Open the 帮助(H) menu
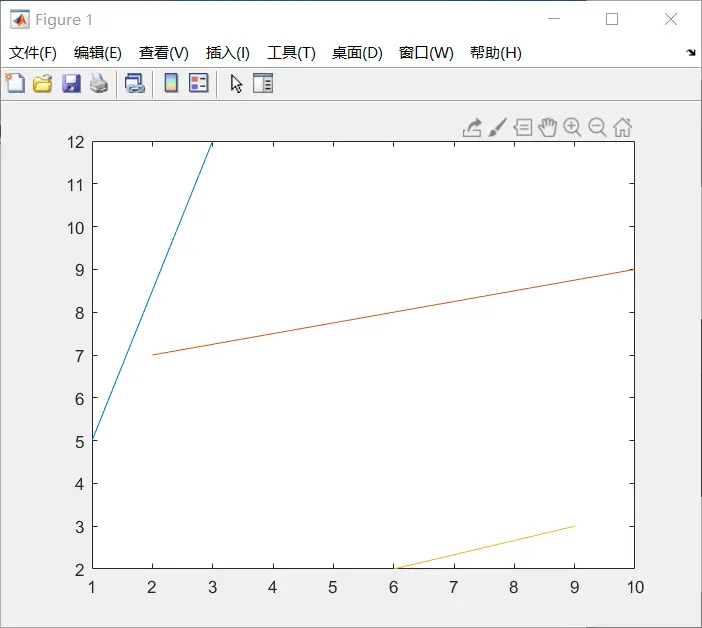702x628 pixels. [x=496, y=53]
